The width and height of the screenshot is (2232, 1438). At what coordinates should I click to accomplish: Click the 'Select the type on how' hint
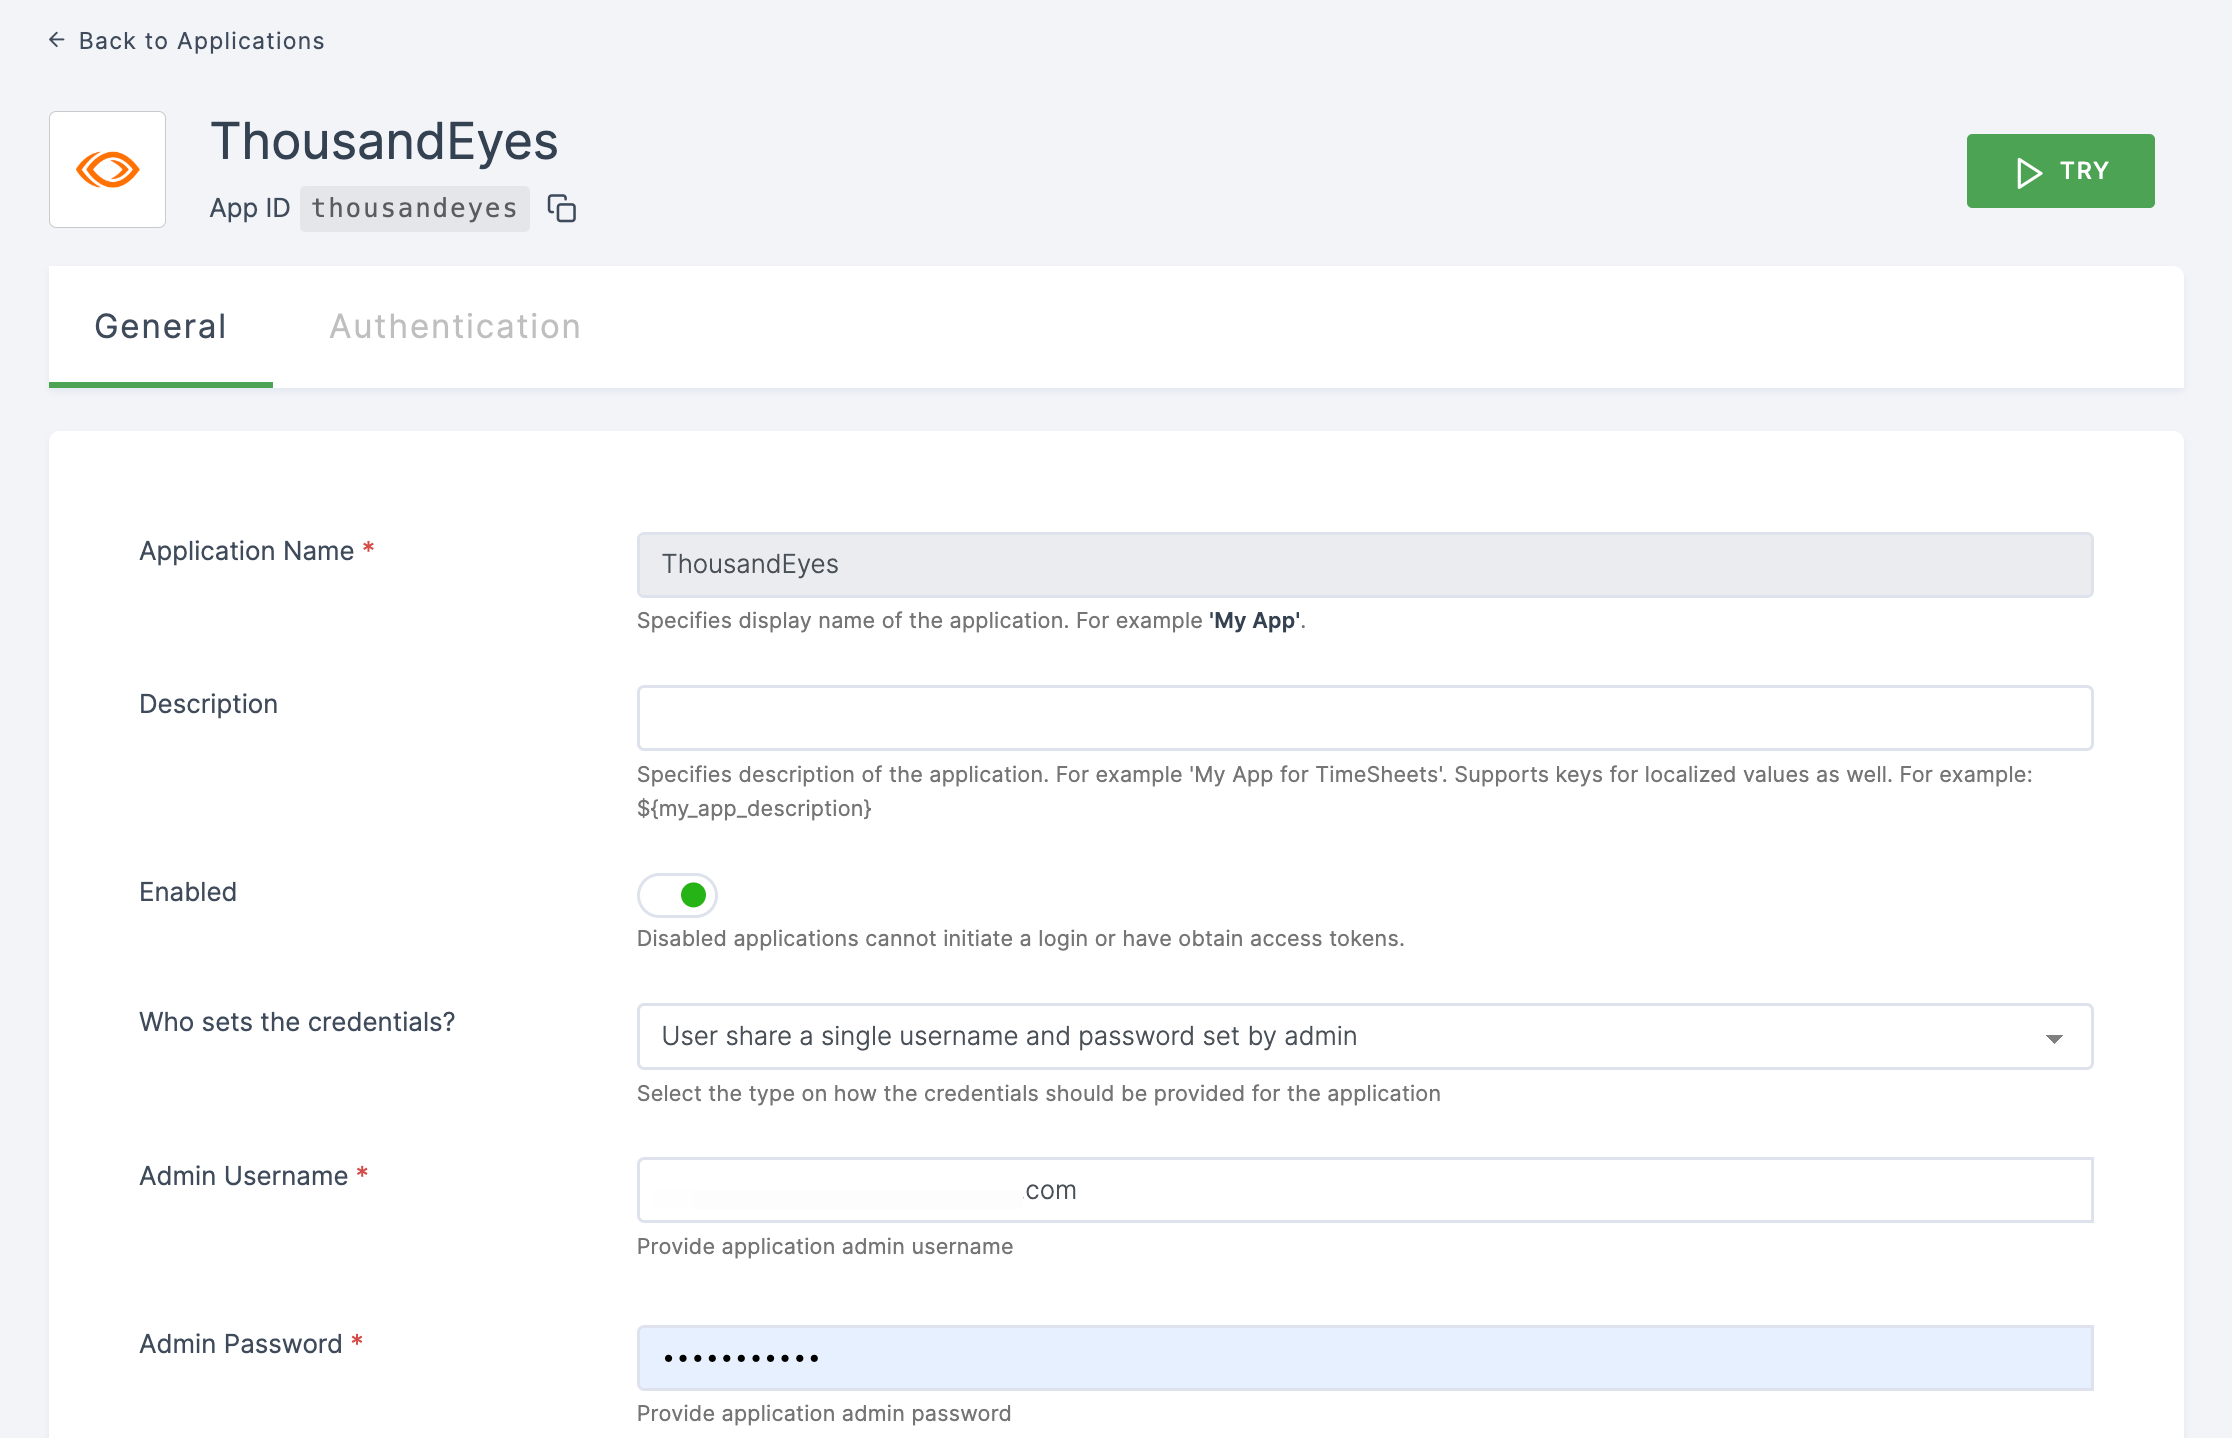pyautogui.click(x=1039, y=1094)
